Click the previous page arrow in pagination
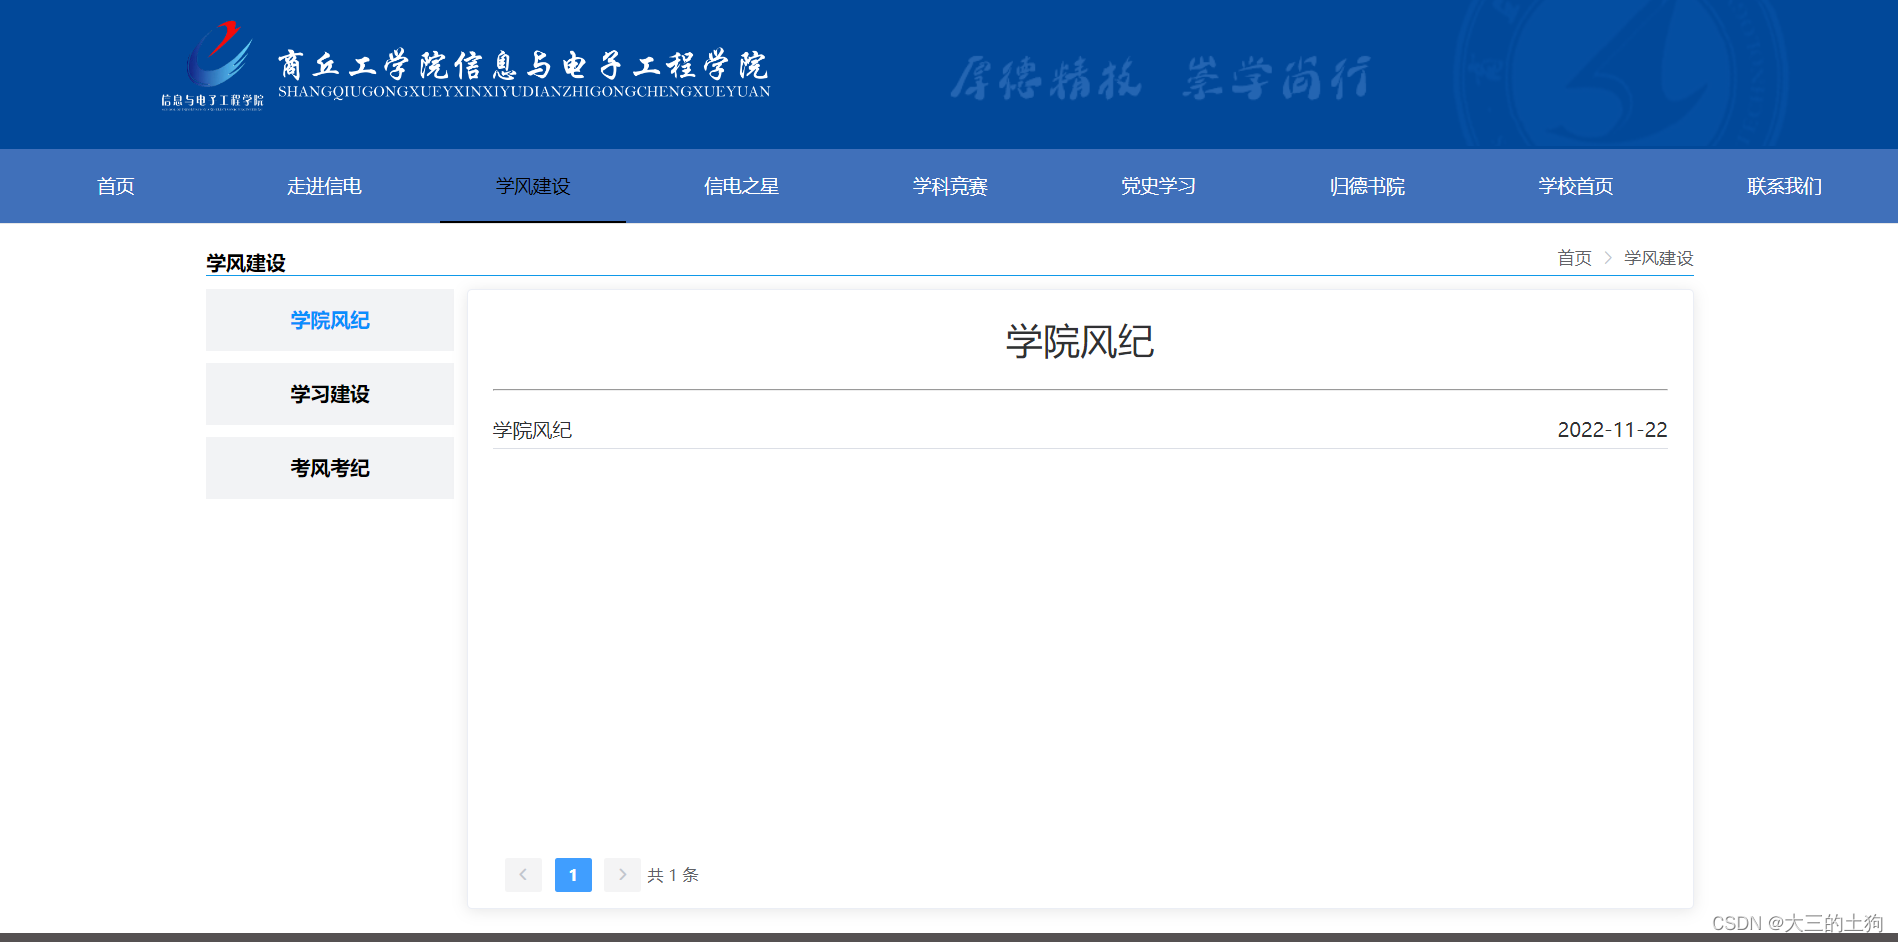Viewport: 1898px width, 942px height. pyautogui.click(x=523, y=874)
